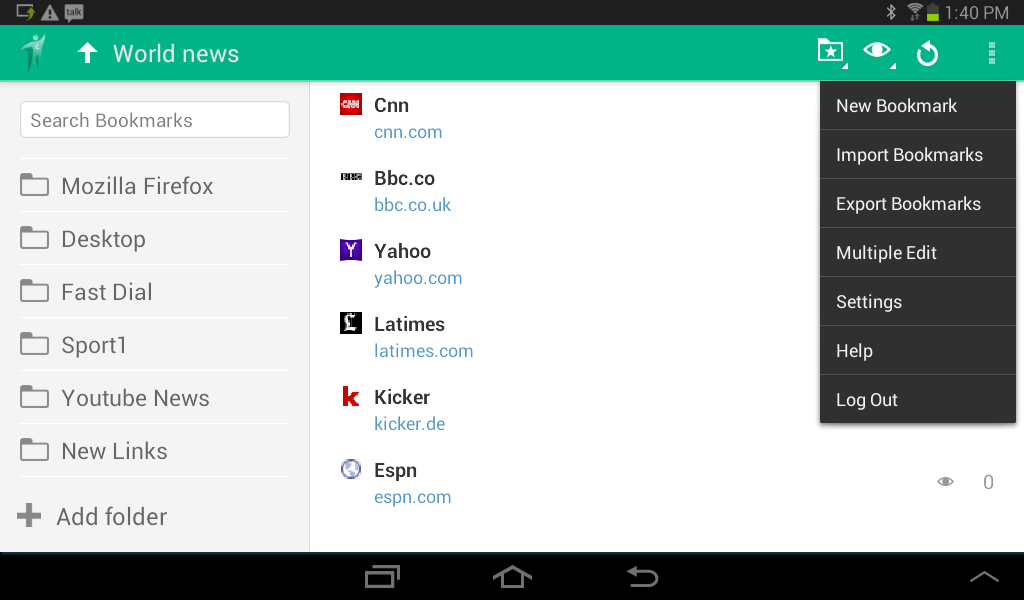
Task: Click the plus icon beside Add folder
Action: 29,515
